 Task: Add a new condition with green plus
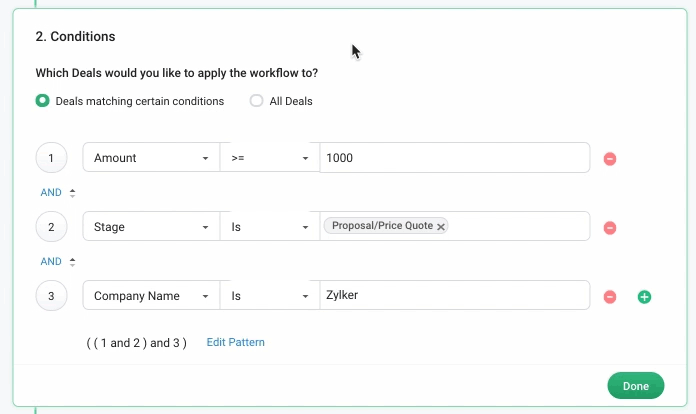[644, 297]
